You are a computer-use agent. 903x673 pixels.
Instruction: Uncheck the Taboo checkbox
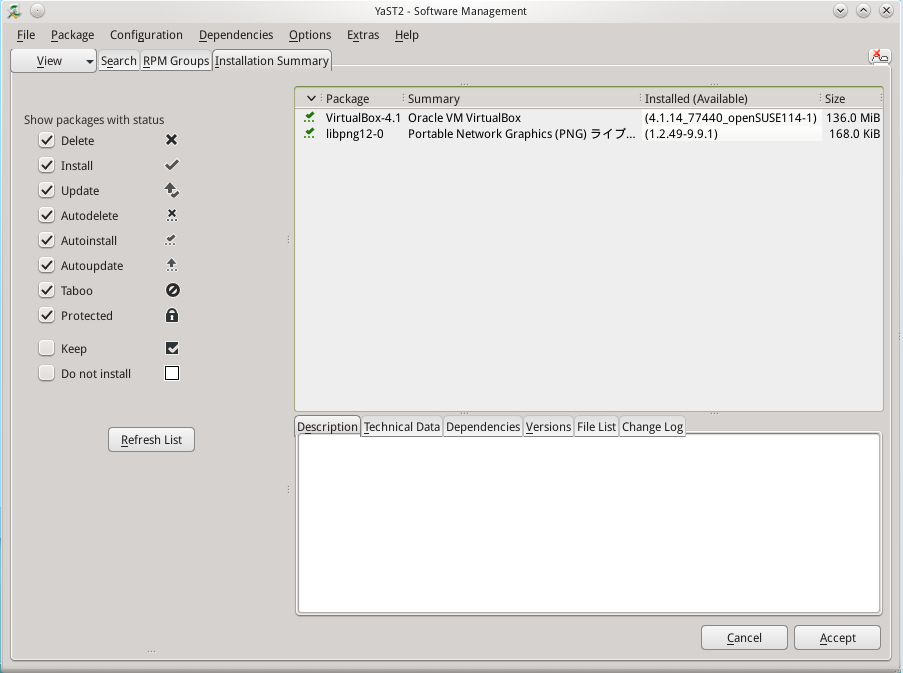[47, 290]
